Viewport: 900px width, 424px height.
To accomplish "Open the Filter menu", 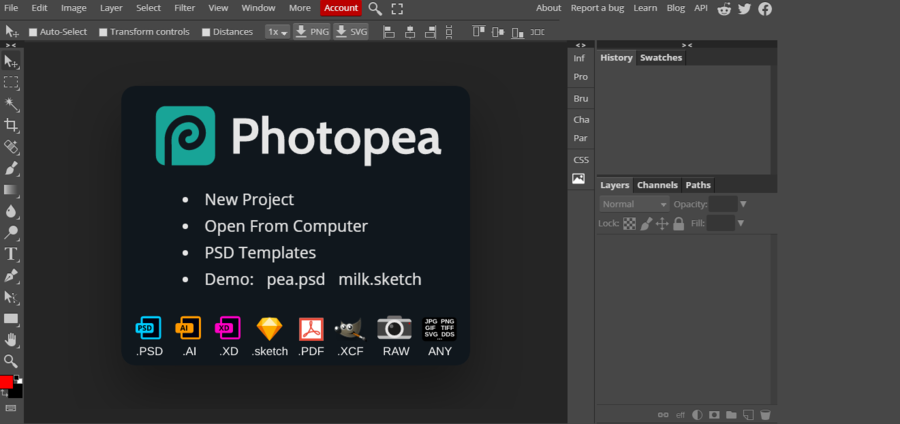I will [x=185, y=8].
